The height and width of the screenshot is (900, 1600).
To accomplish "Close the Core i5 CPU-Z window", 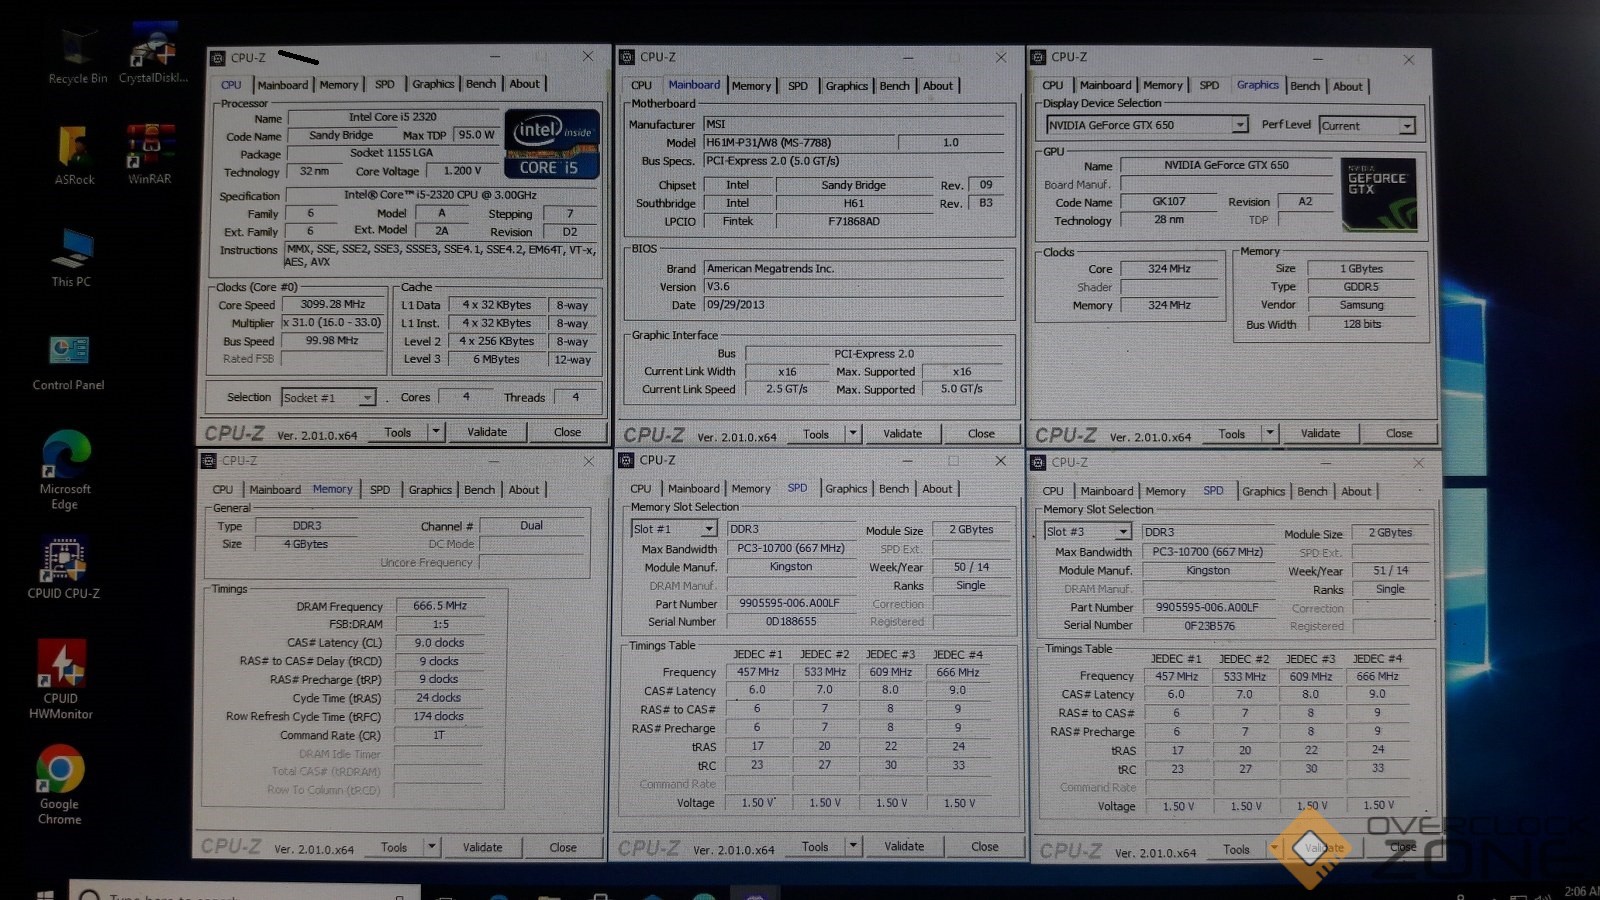I will [588, 57].
